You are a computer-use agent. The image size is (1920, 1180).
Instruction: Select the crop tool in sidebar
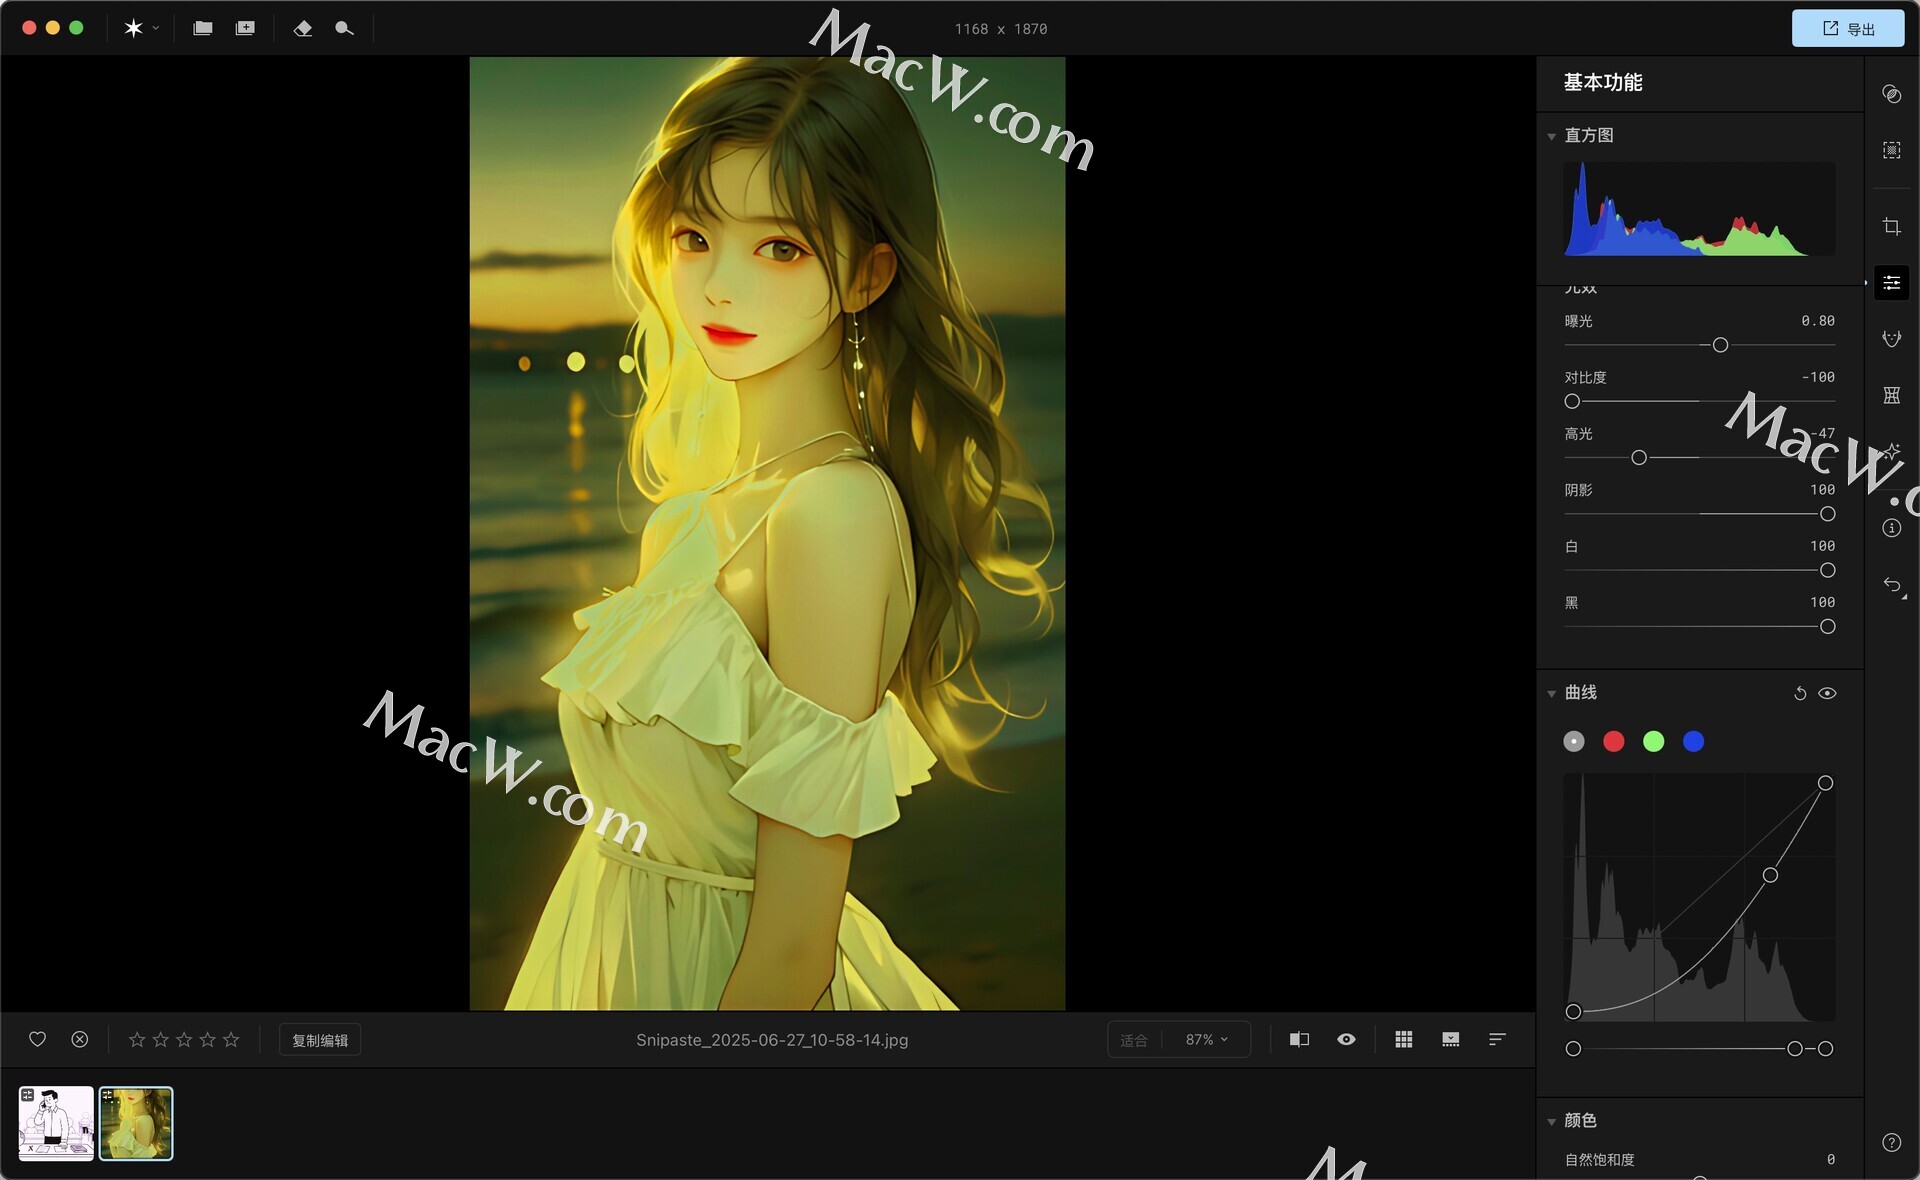(x=1891, y=226)
